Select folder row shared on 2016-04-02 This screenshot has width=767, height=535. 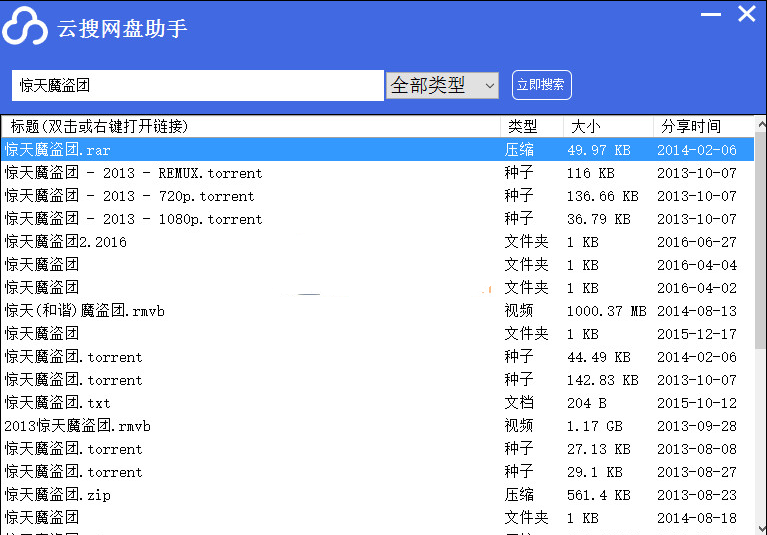click(377, 288)
